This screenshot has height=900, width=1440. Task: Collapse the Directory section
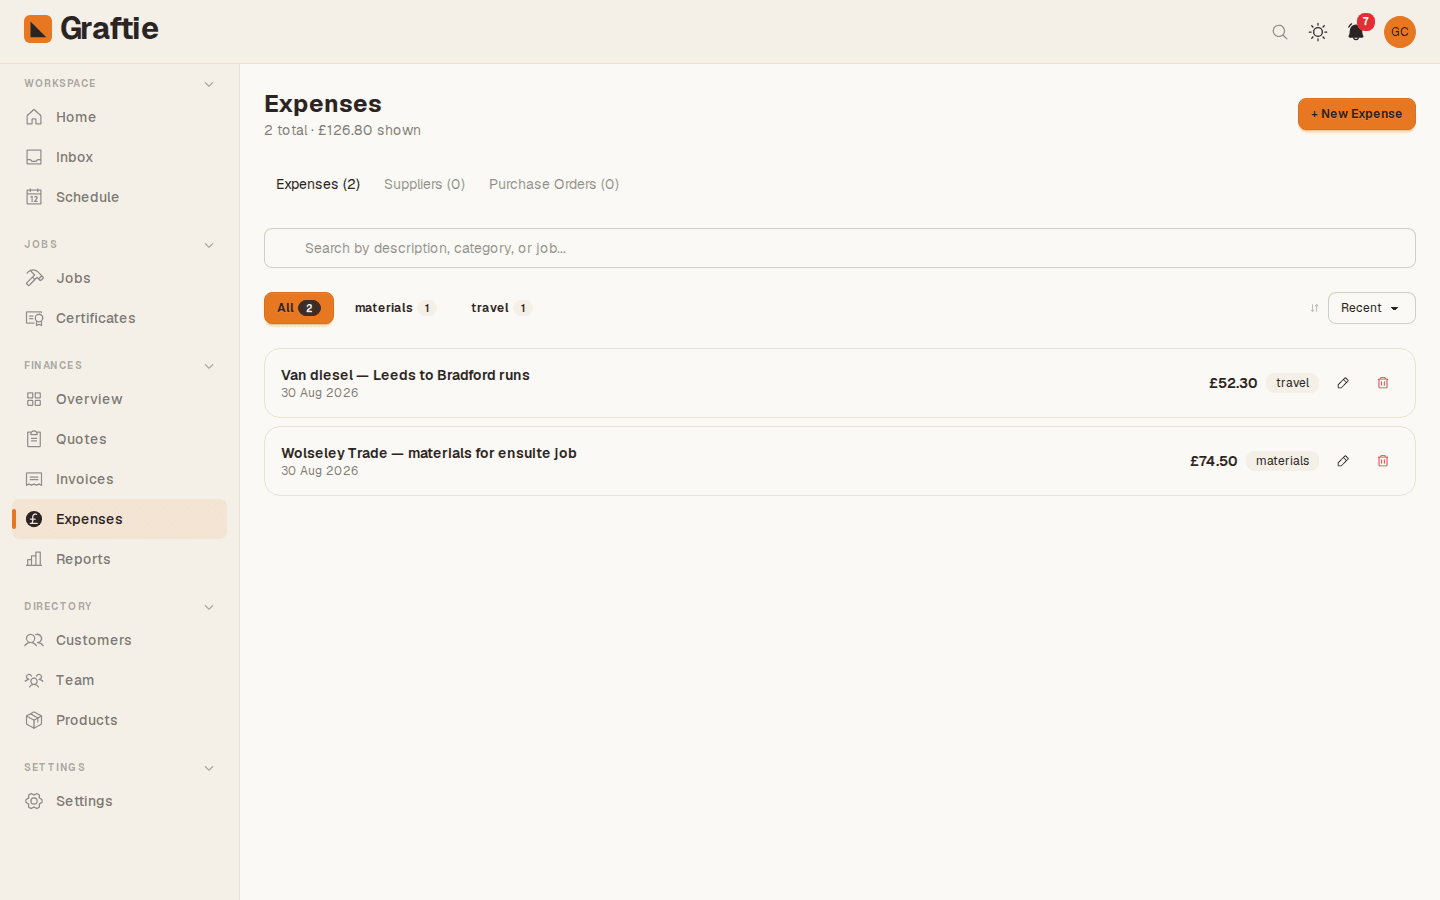point(209,607)
